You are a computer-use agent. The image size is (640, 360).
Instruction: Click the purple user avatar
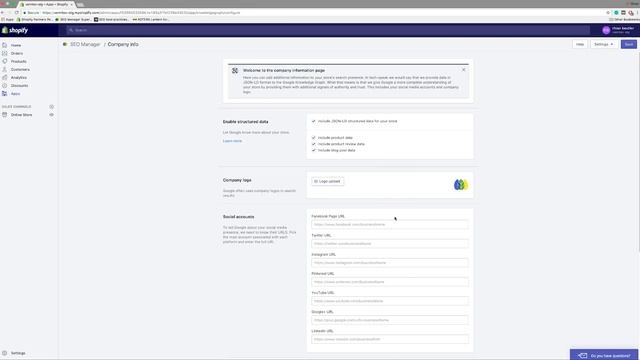[606, 30]
